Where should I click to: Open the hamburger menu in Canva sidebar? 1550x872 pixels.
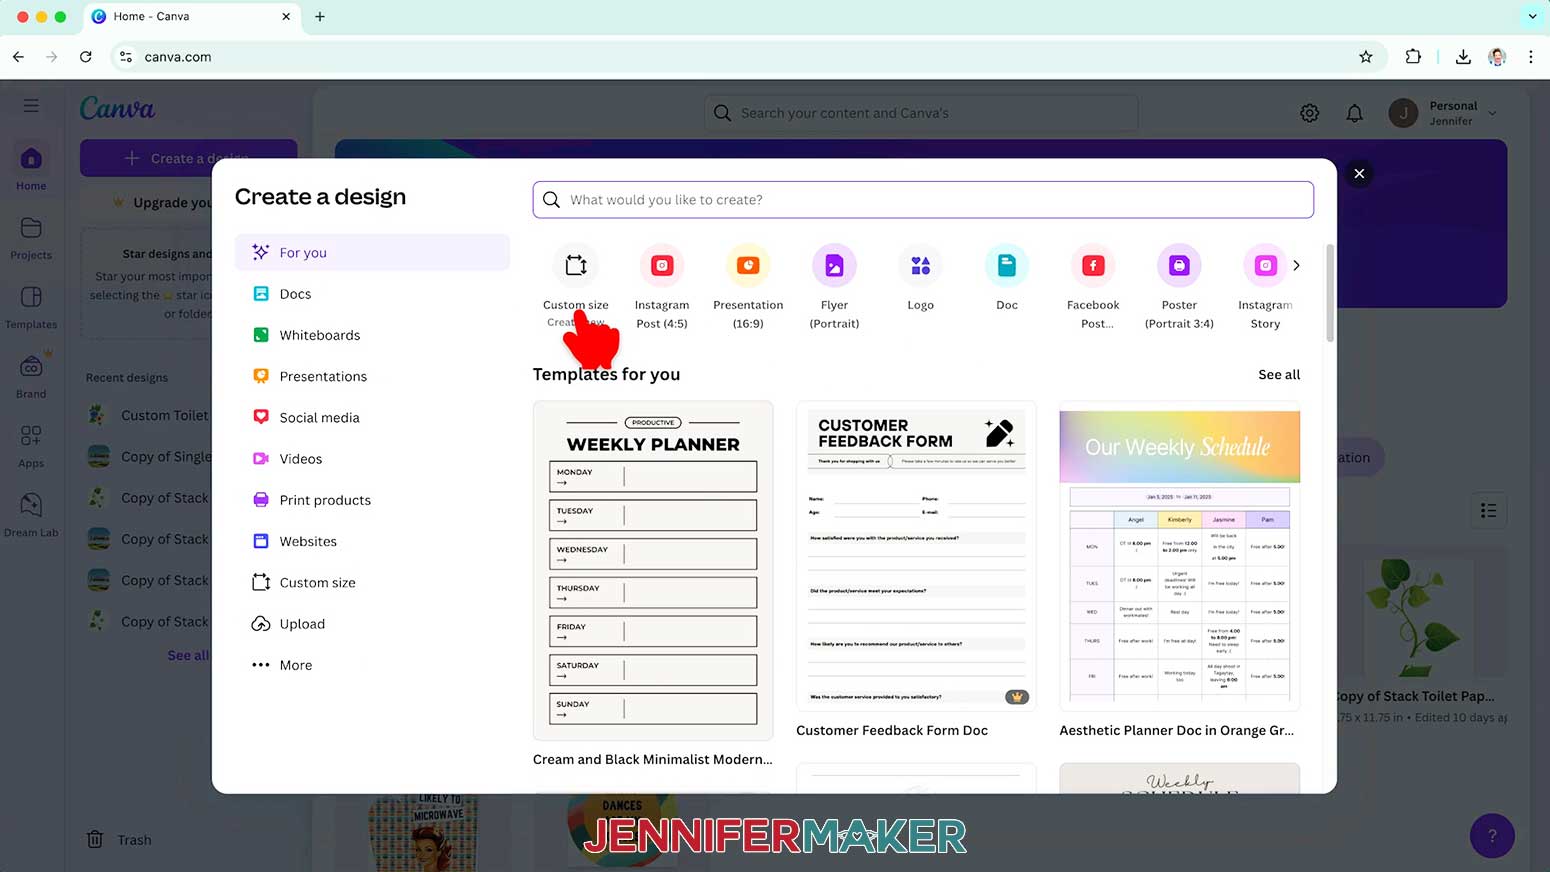[x=31, y=105]
